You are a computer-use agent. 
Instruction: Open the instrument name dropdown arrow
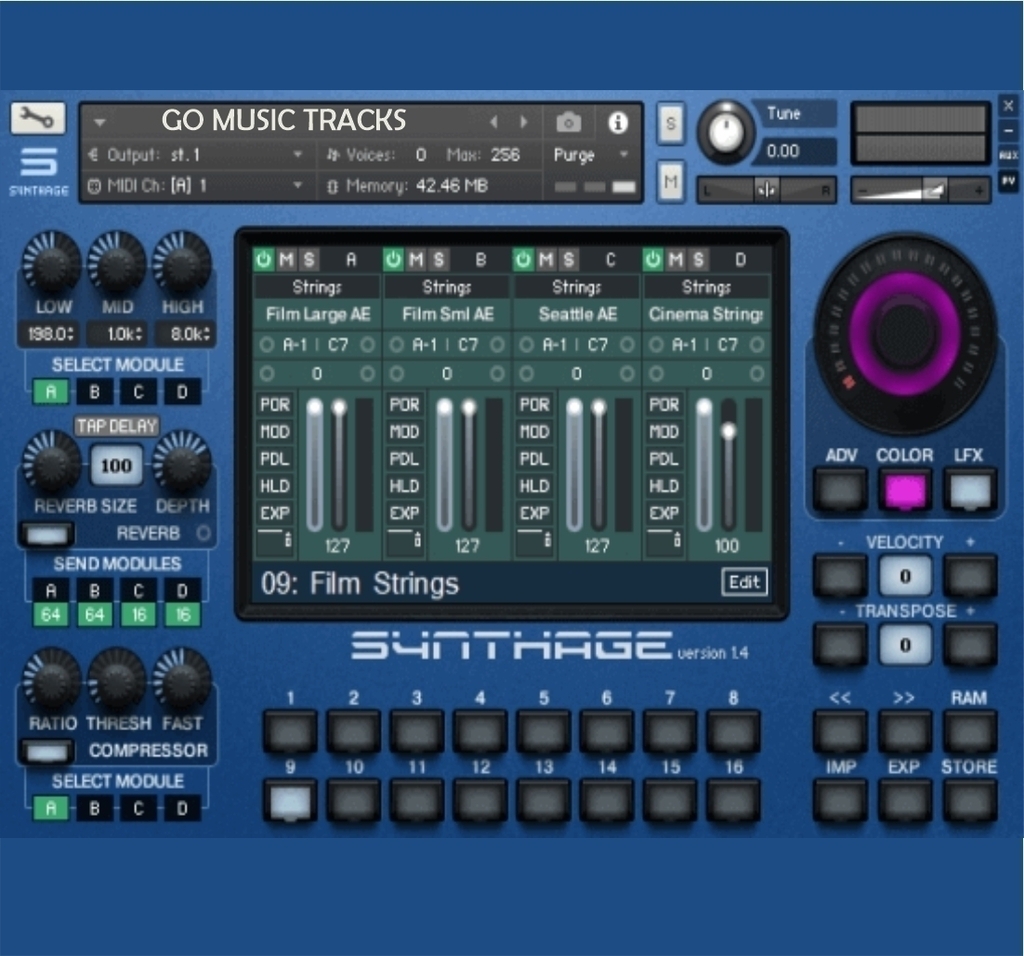[99, 122]
